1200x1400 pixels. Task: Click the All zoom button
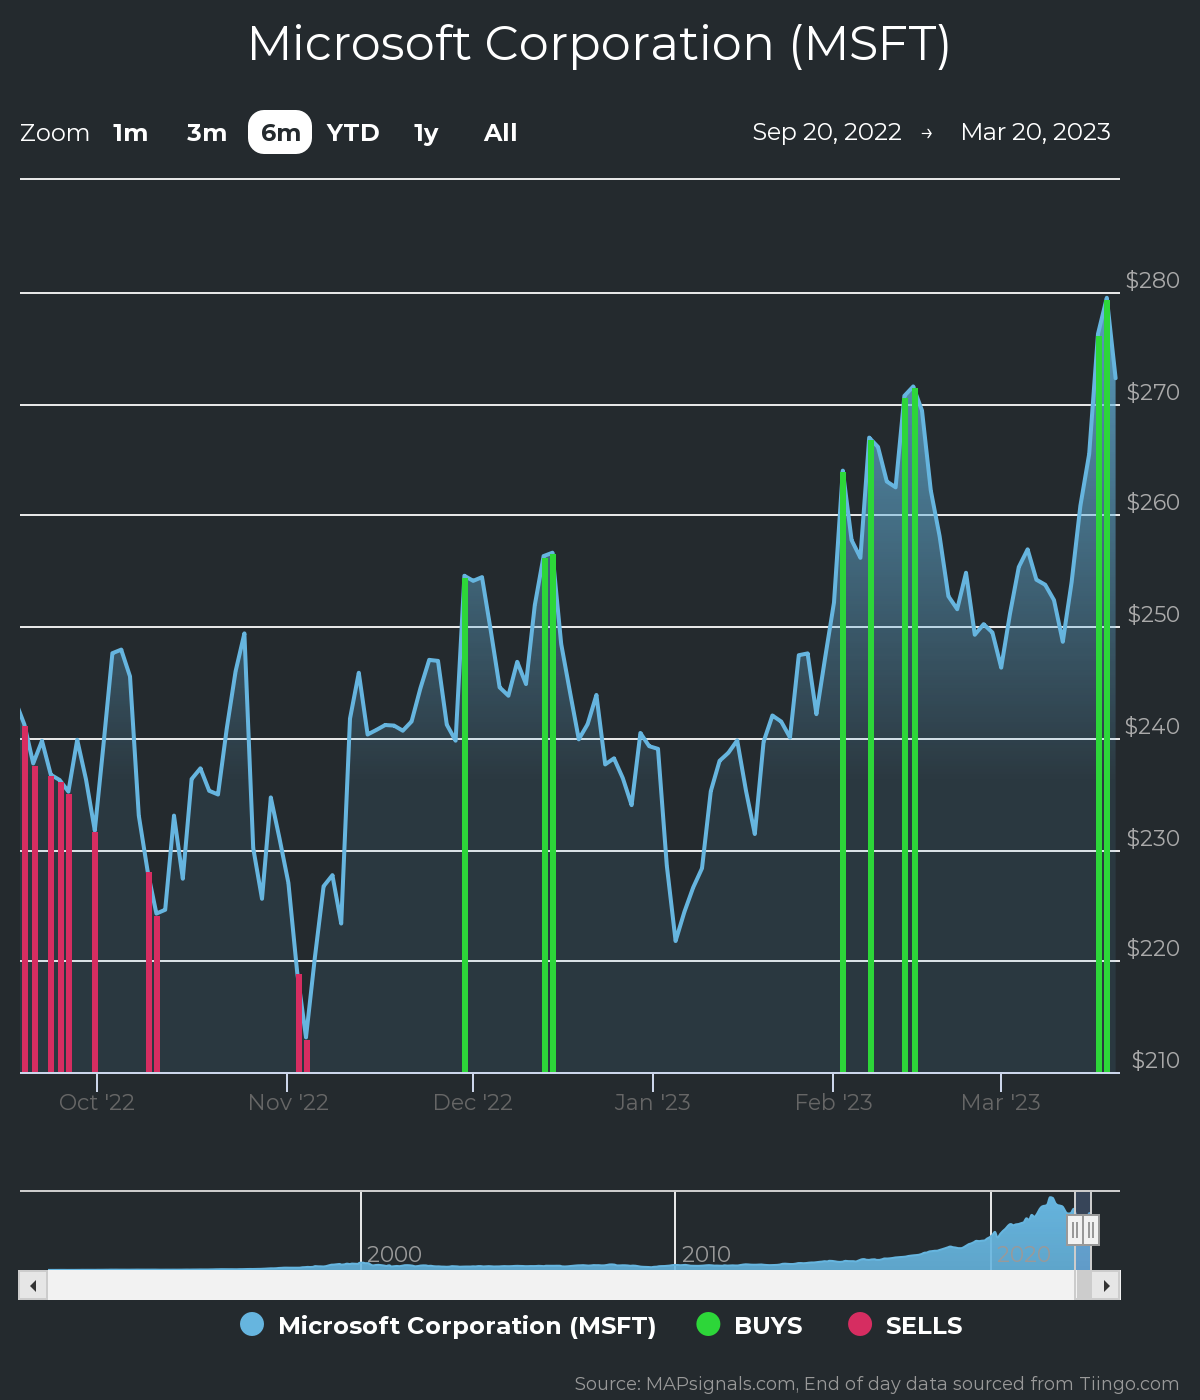pos(499,132)
